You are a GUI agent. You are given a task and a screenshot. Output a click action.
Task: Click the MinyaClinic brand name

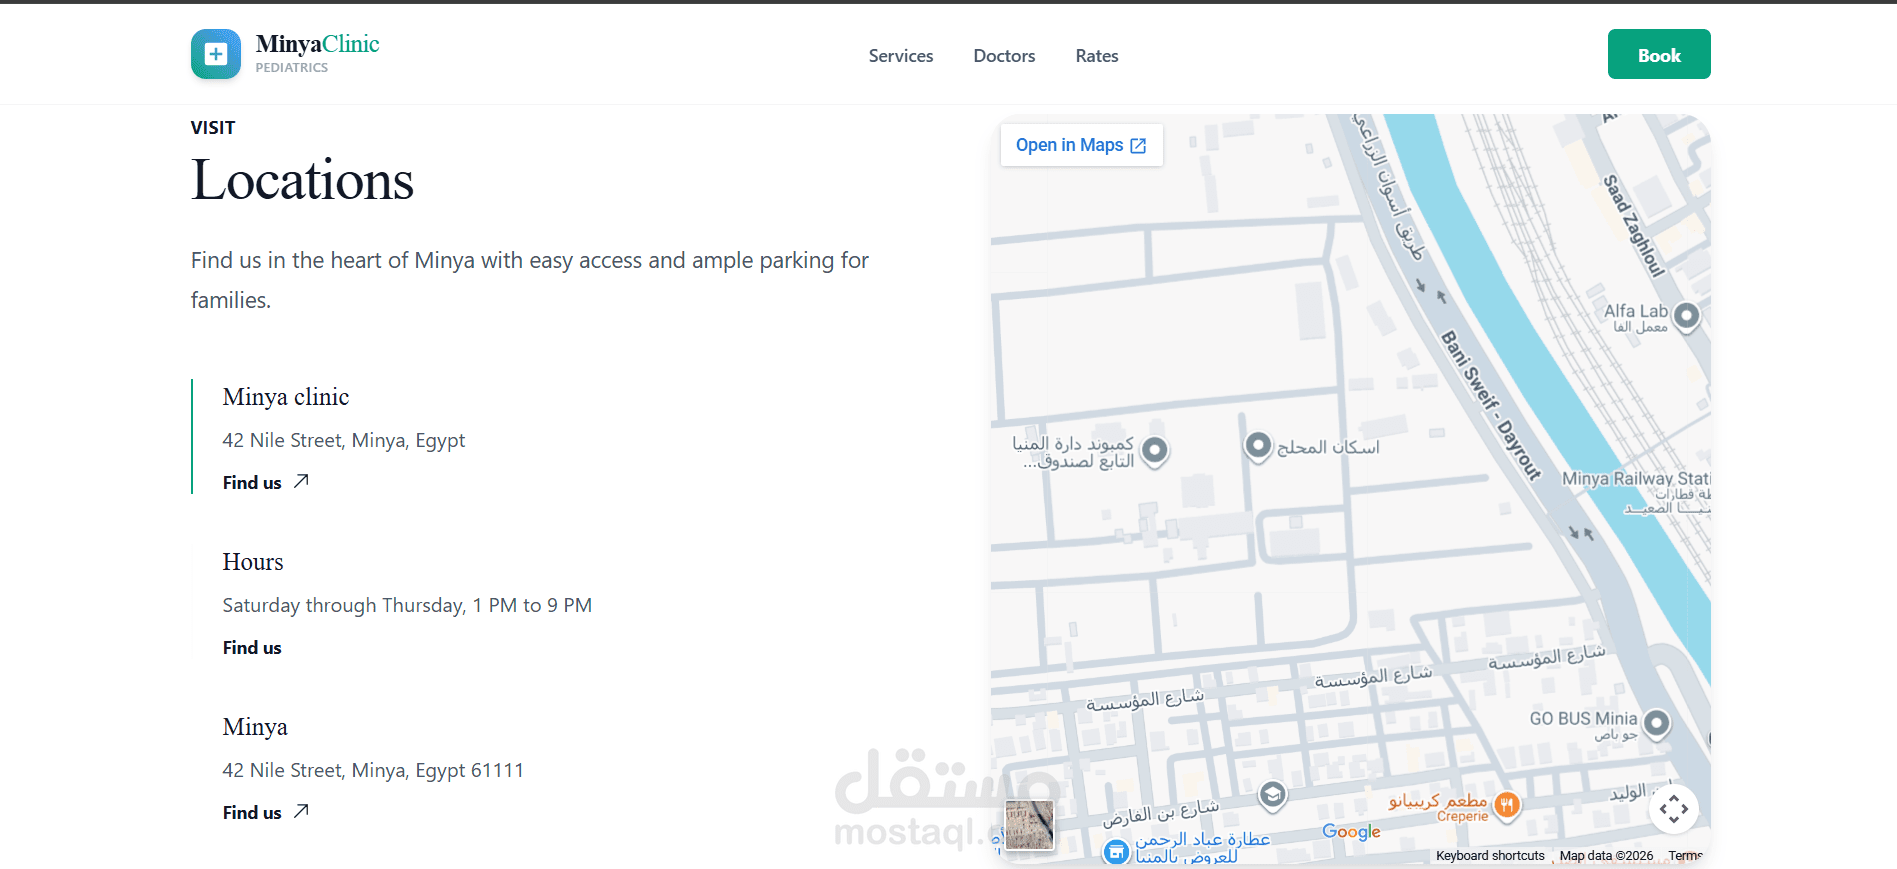tap(317, 44)
